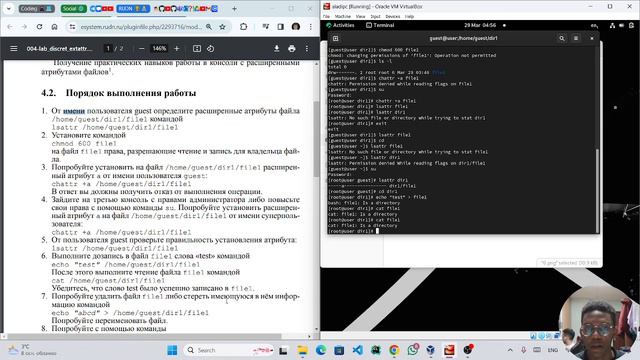Open a new terminal tab button

[x=336, y=38]
